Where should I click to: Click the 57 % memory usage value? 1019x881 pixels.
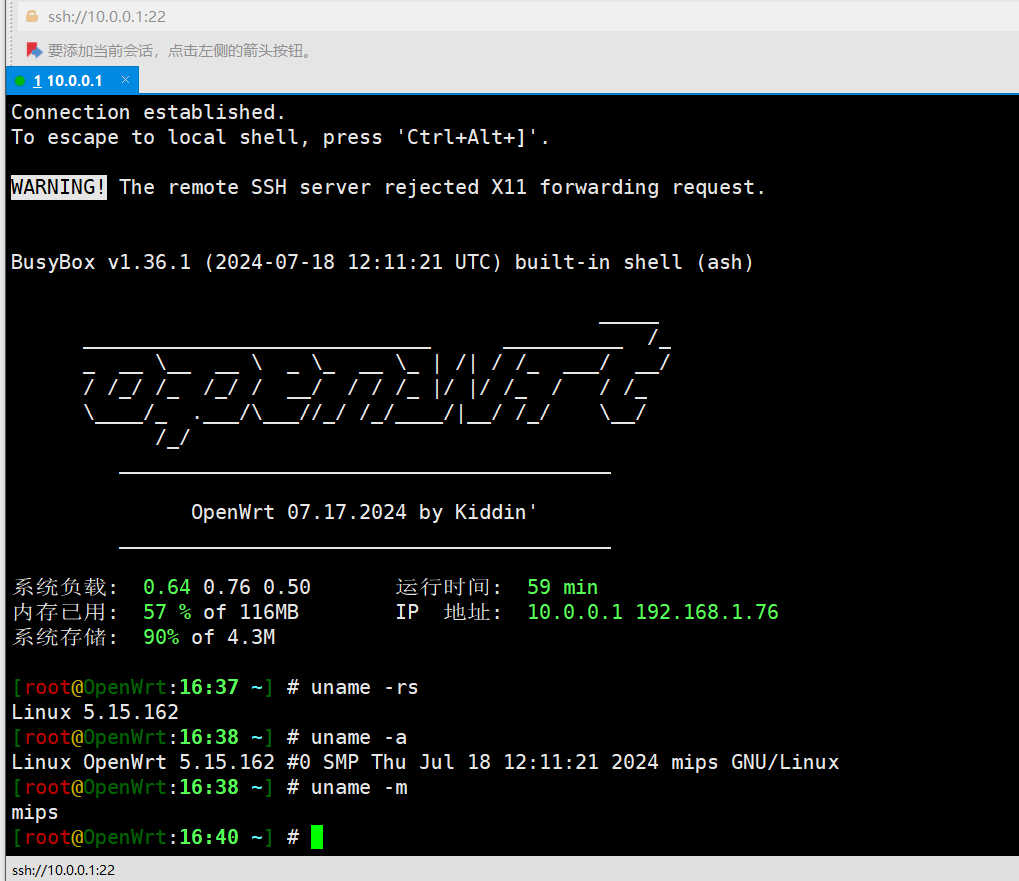tap(167, 612)
